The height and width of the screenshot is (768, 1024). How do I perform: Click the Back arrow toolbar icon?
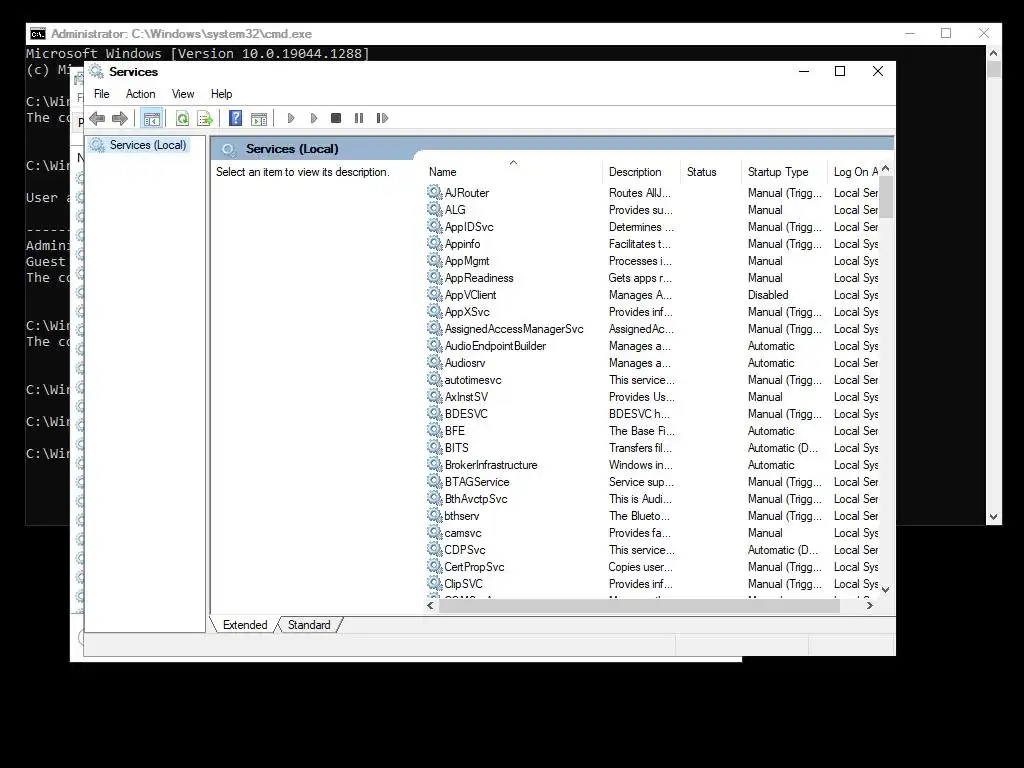(x=97, y=118)
